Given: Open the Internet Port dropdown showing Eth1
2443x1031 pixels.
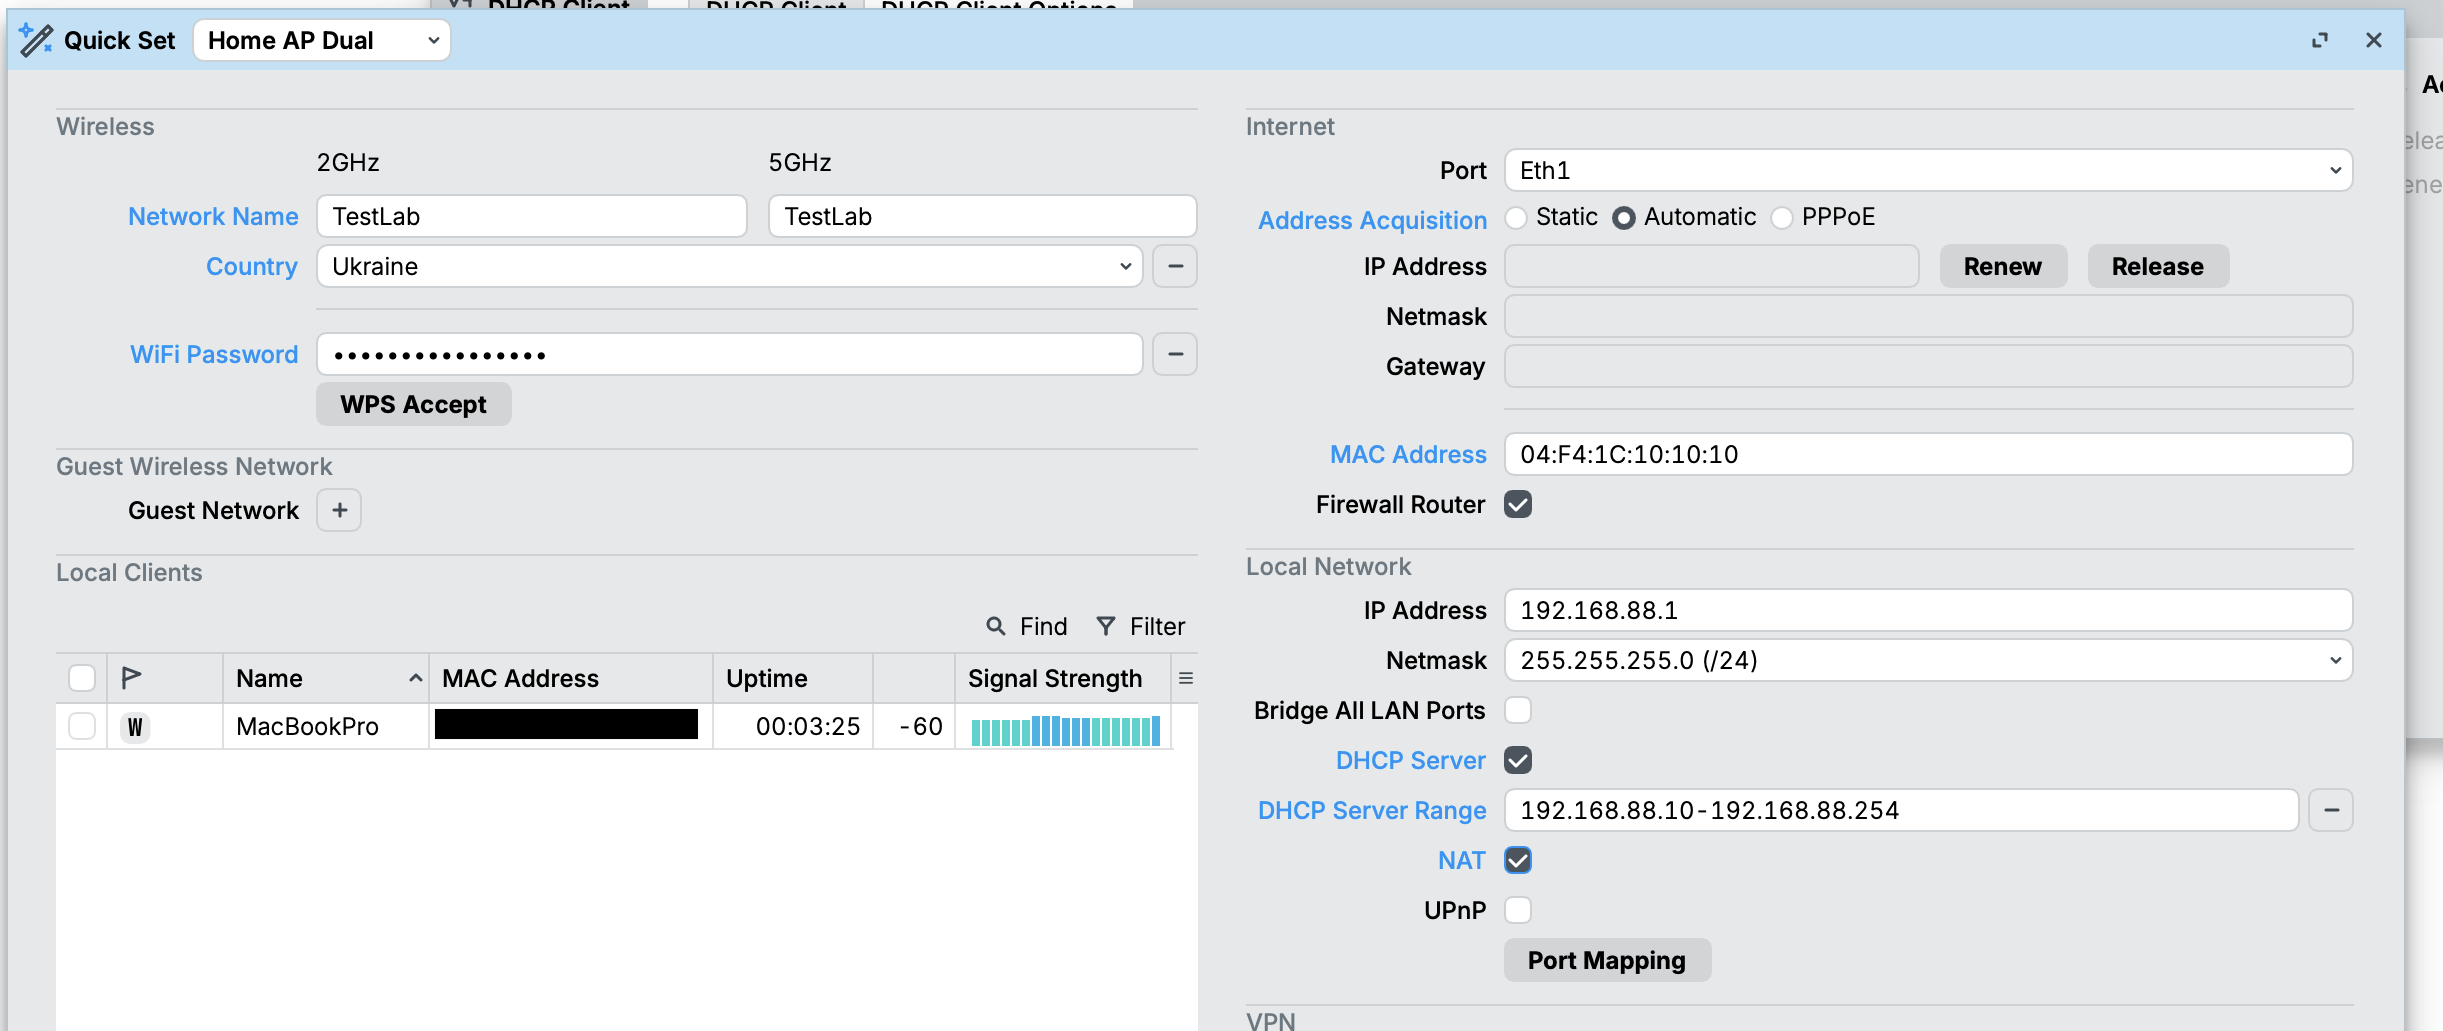Looking at the screenshot, I should coord(1929,170).
